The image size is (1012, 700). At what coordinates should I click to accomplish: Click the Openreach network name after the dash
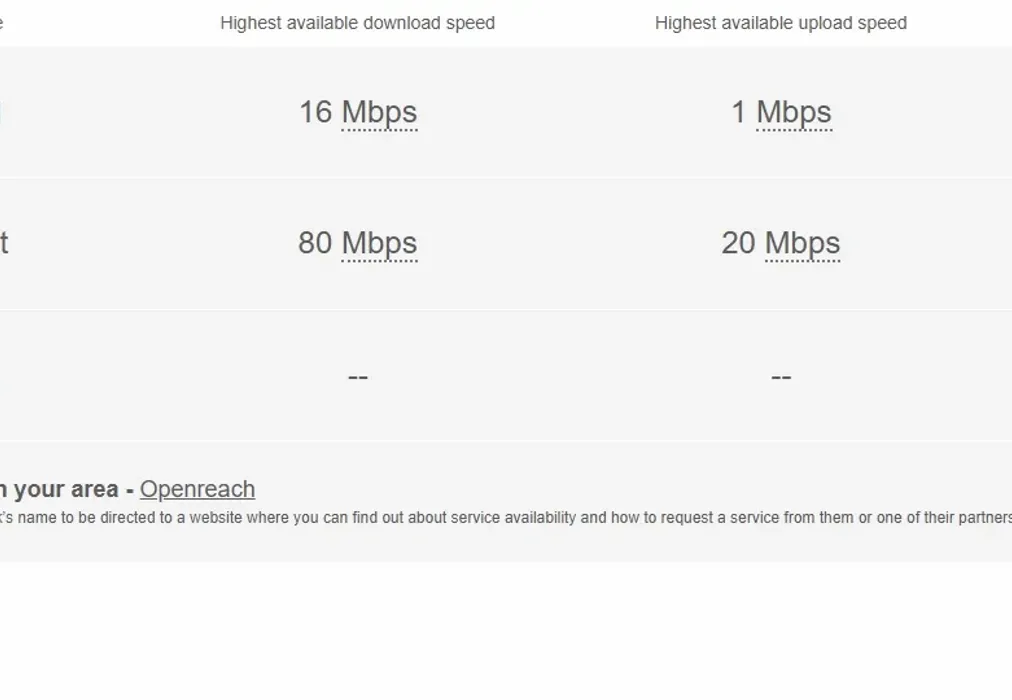197,489
